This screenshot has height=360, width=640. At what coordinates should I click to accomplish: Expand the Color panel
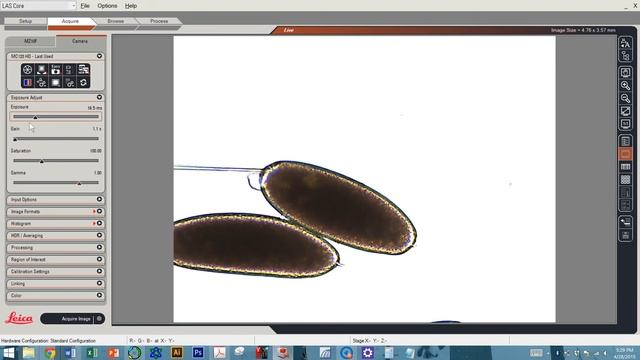coord(99,295)
